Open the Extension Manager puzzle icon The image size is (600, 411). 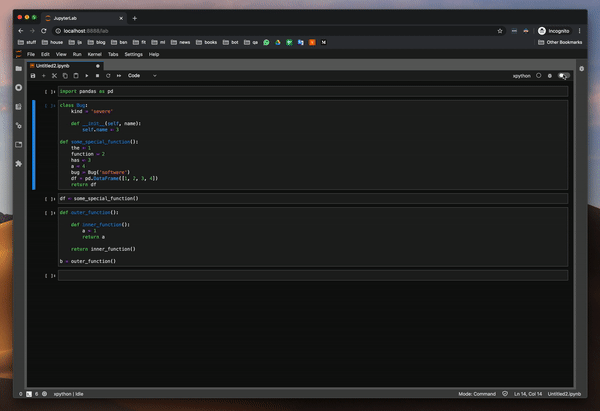19,163
